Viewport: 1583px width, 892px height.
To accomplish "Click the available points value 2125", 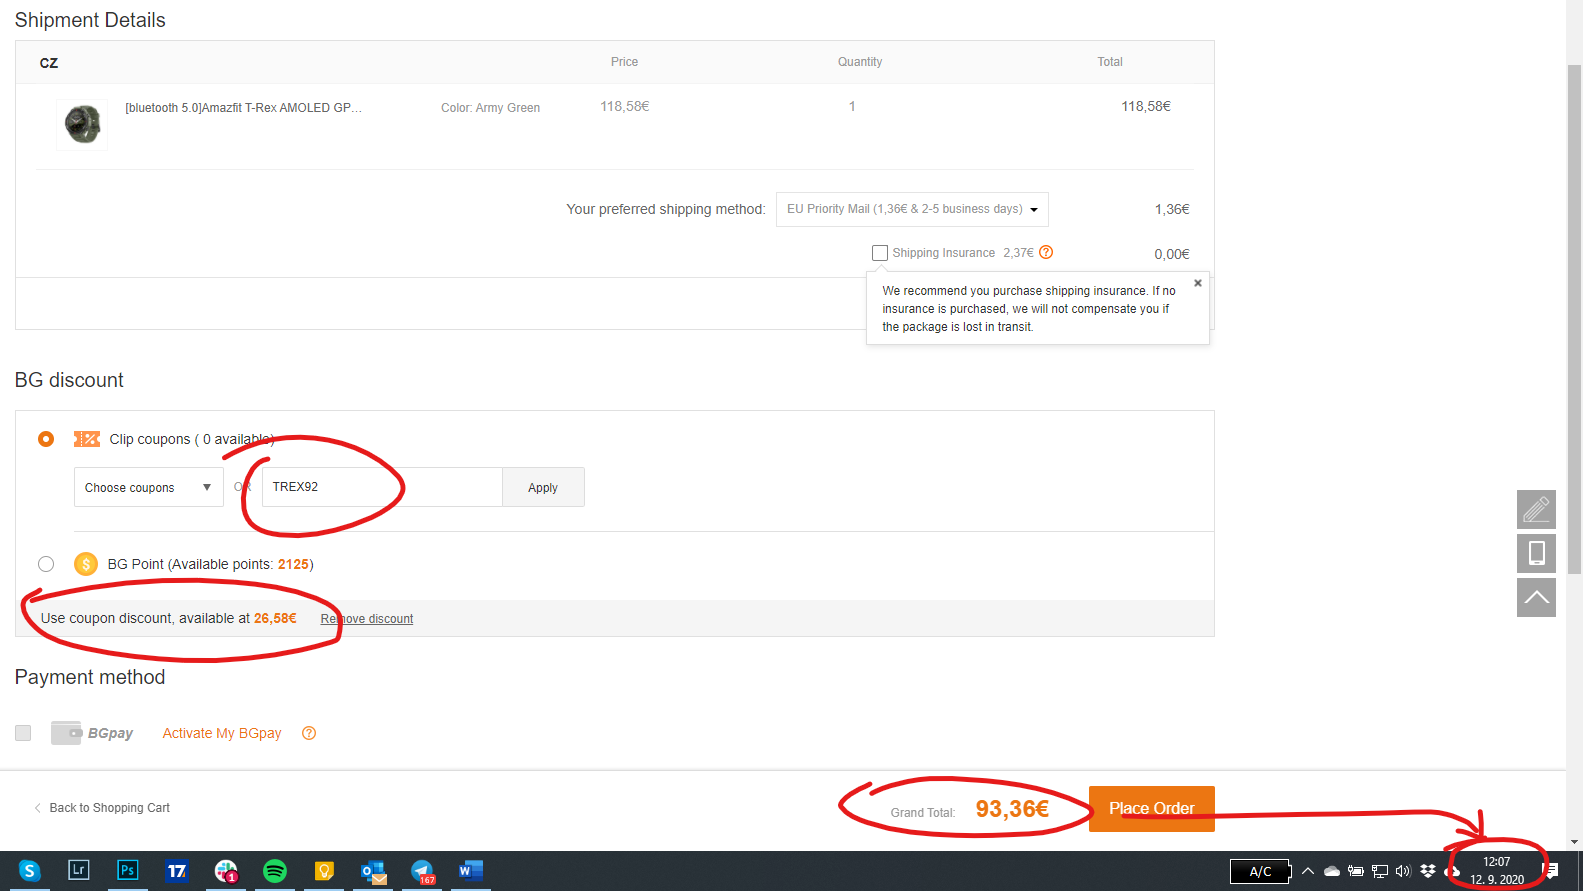I will (293, 564).
